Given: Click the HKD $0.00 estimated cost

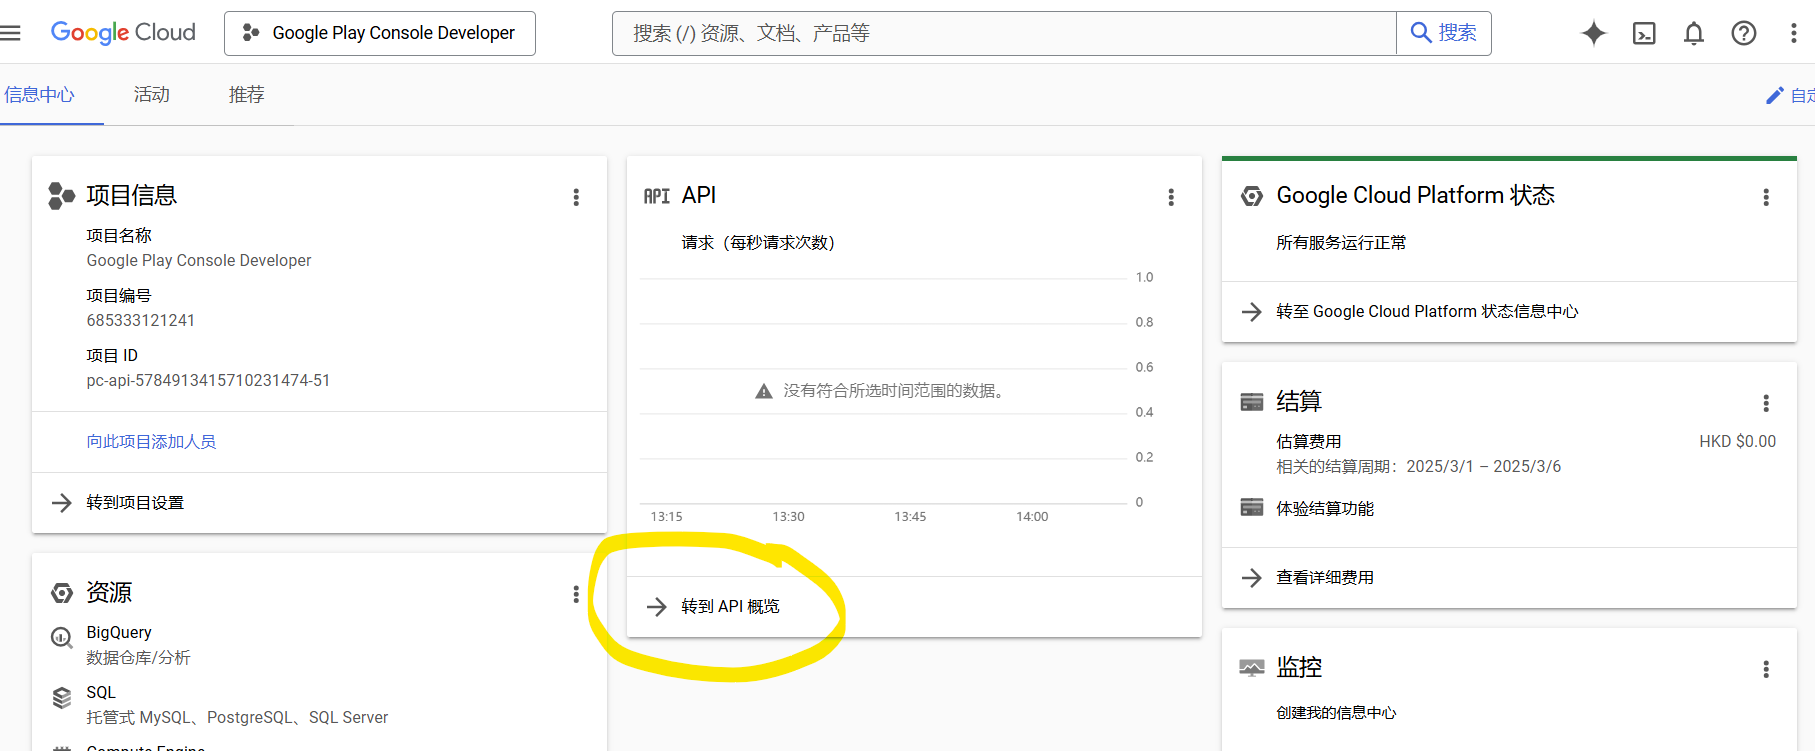Looking at the screenshot, I should [1738, 441].
